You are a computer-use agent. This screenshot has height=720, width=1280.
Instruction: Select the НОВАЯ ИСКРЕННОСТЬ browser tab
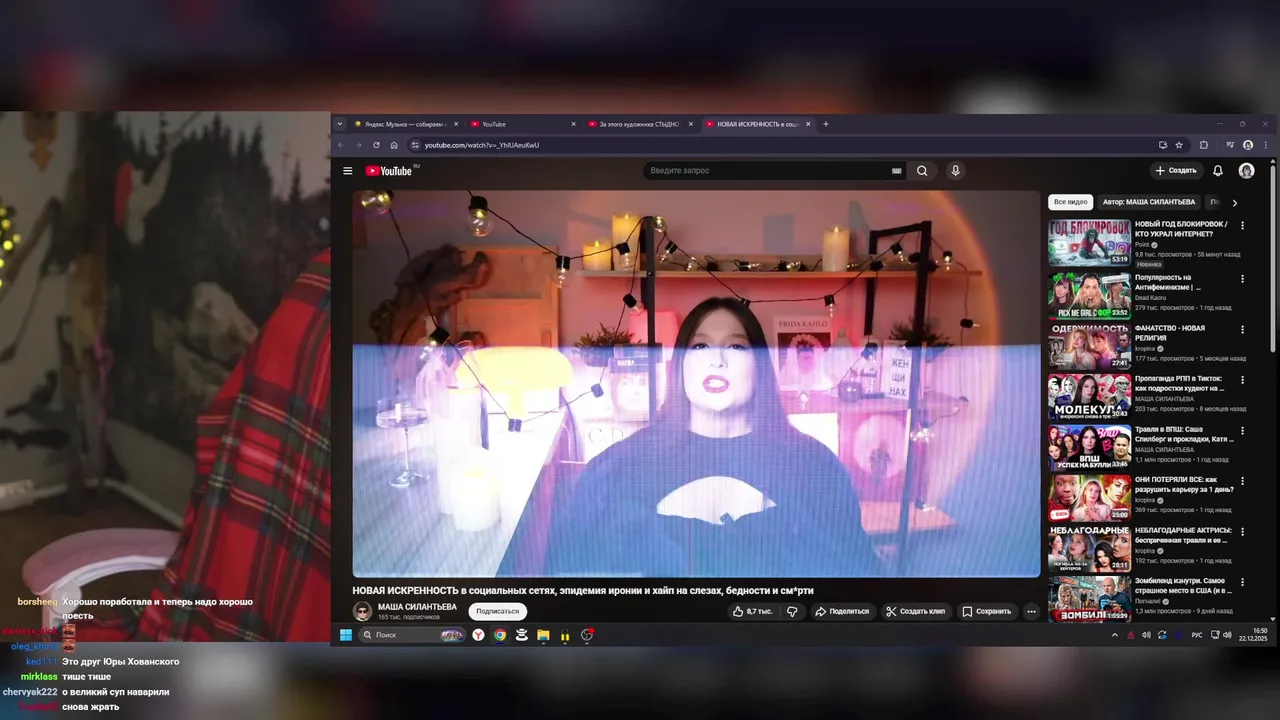click(x=757, y=124)
